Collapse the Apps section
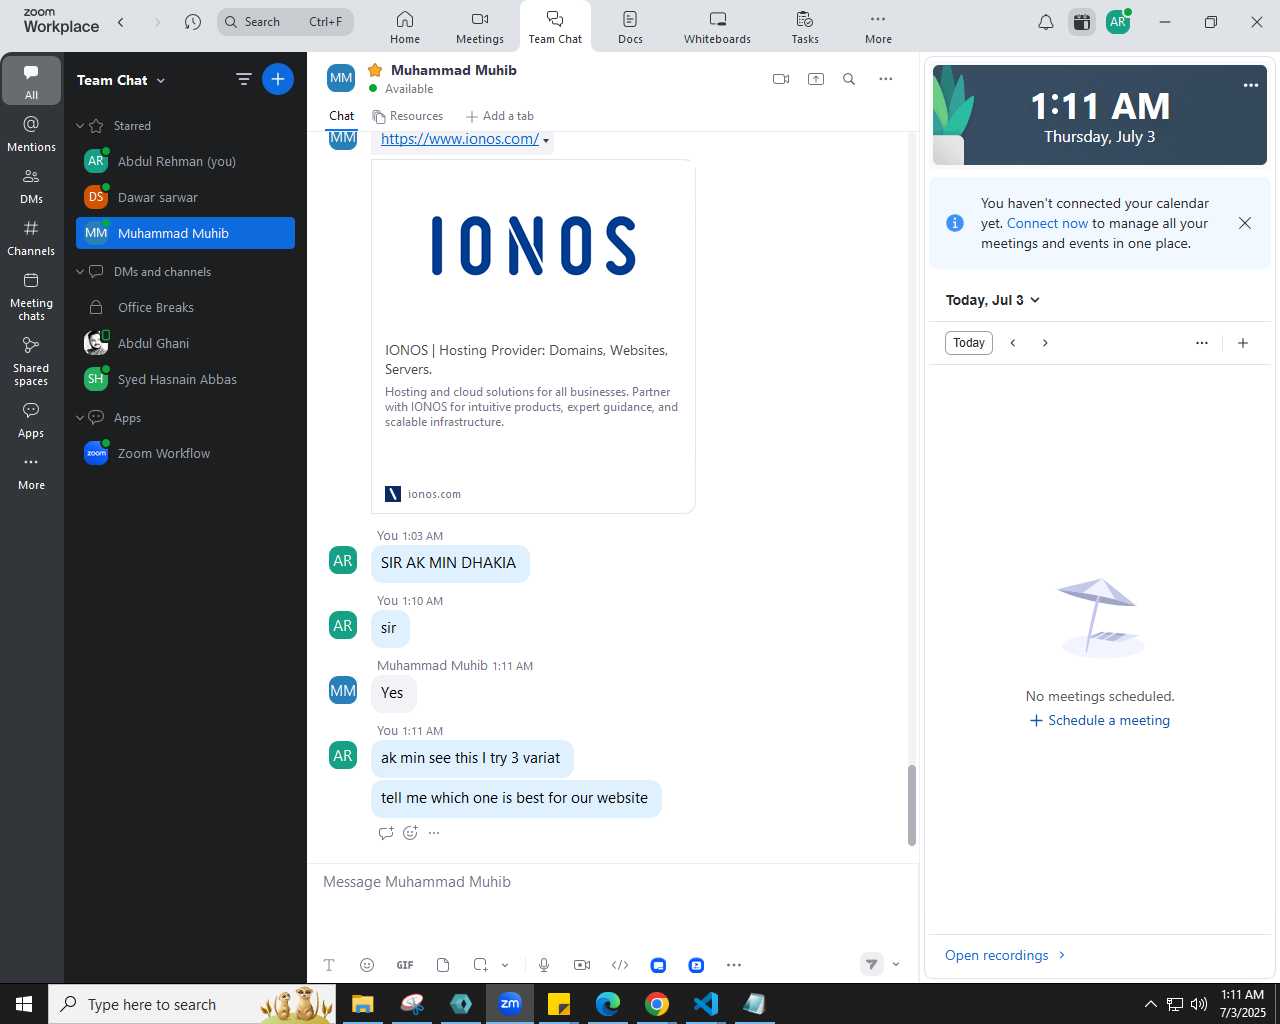The image size is (1280, 1024). (80, 418)
